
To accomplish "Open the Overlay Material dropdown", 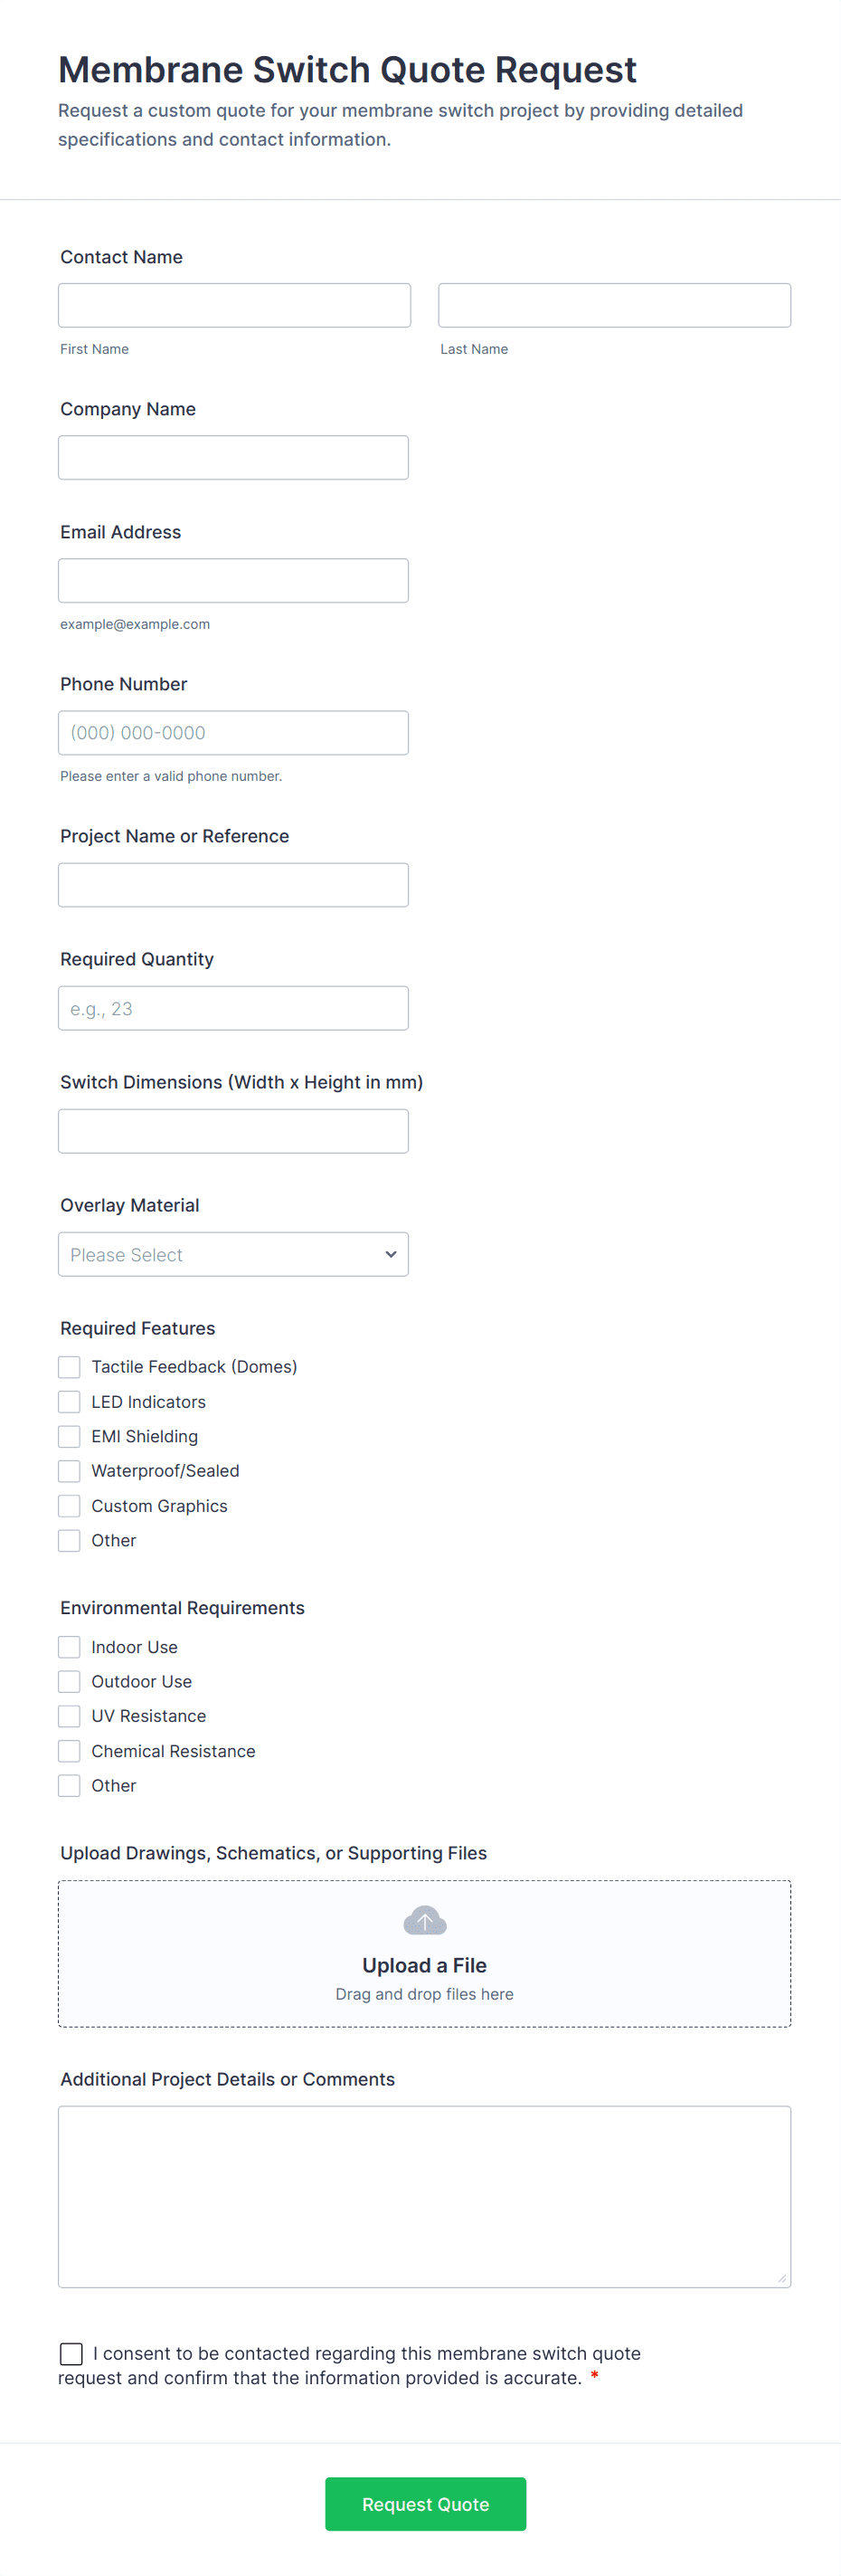I will (233, 1254).
